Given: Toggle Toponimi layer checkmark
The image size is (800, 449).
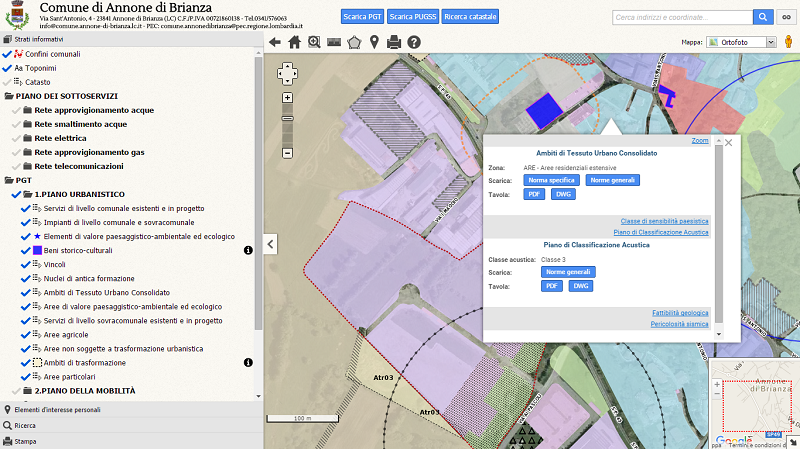Looking at the screenshot, I should coord(7,68).
